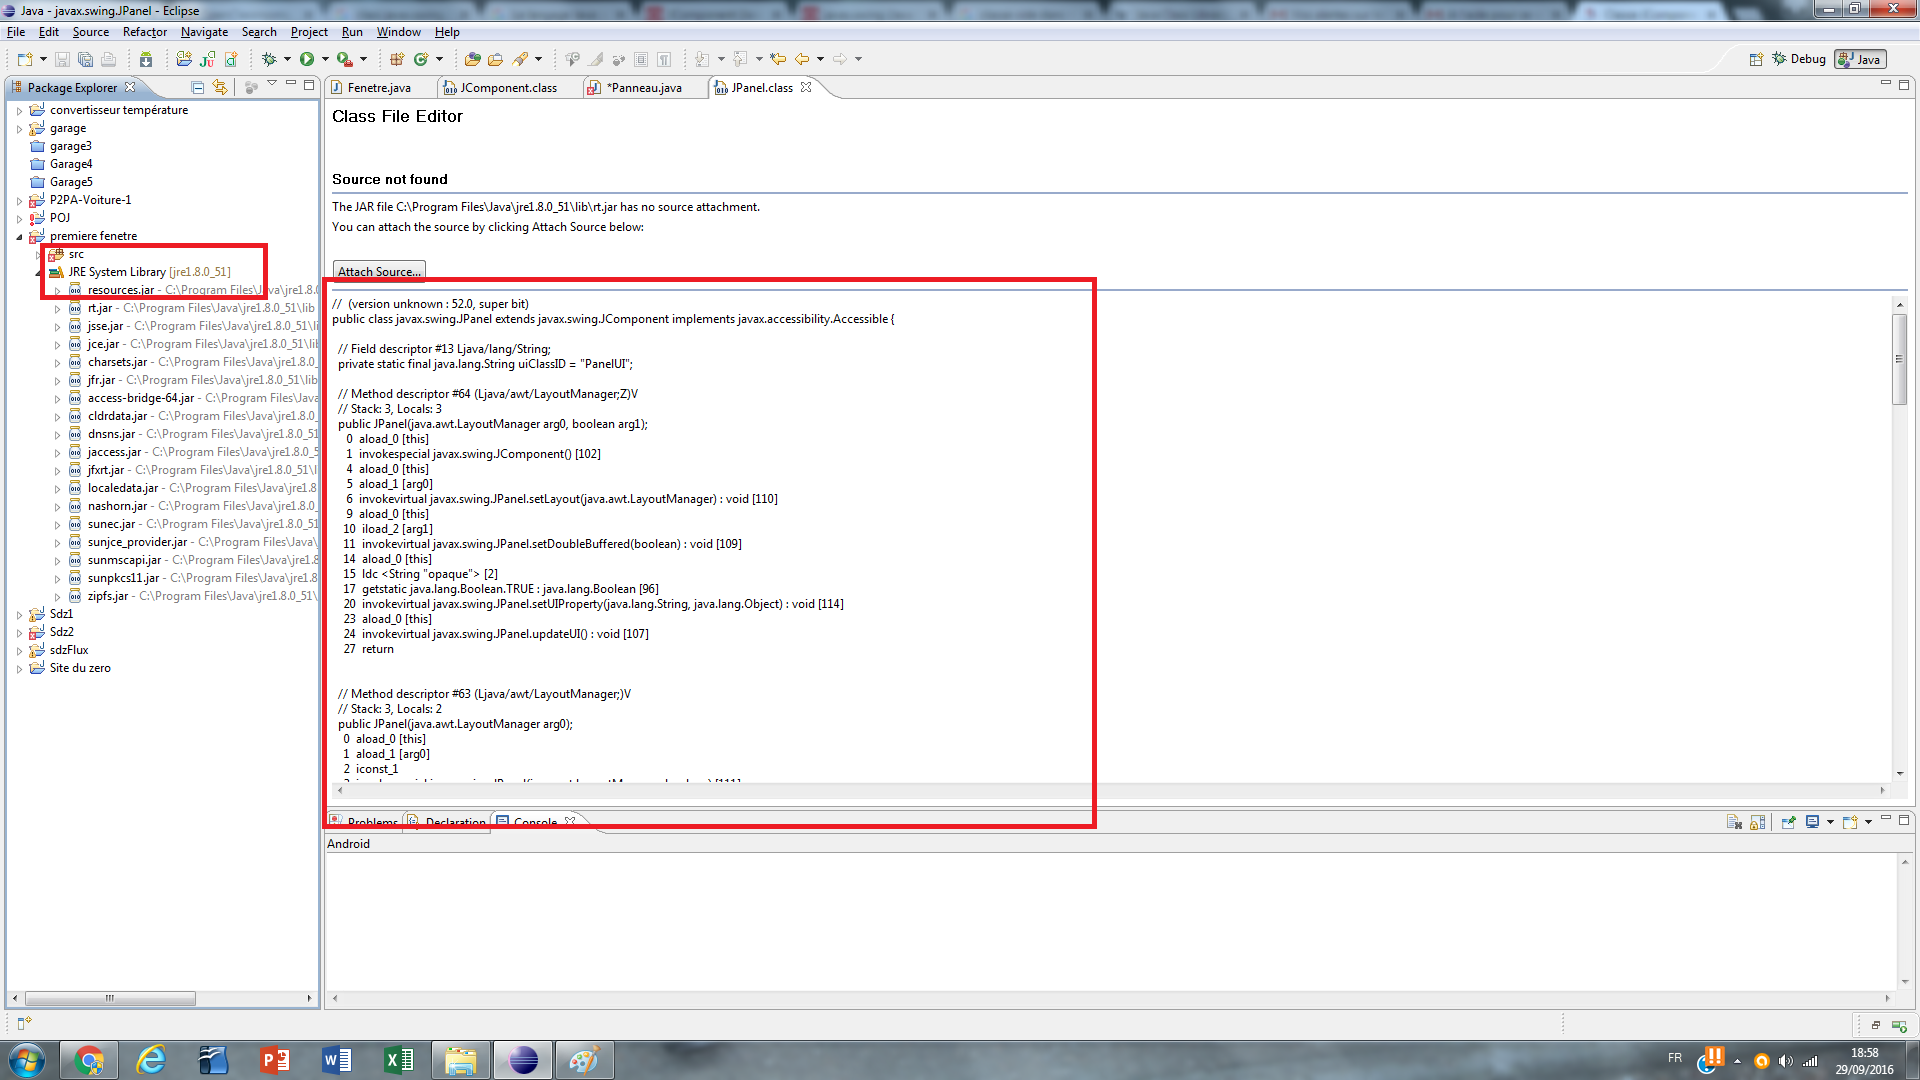Close the JPanel.class editor tab
The height and width of the screenshot is (1080, 1920).
806,87
